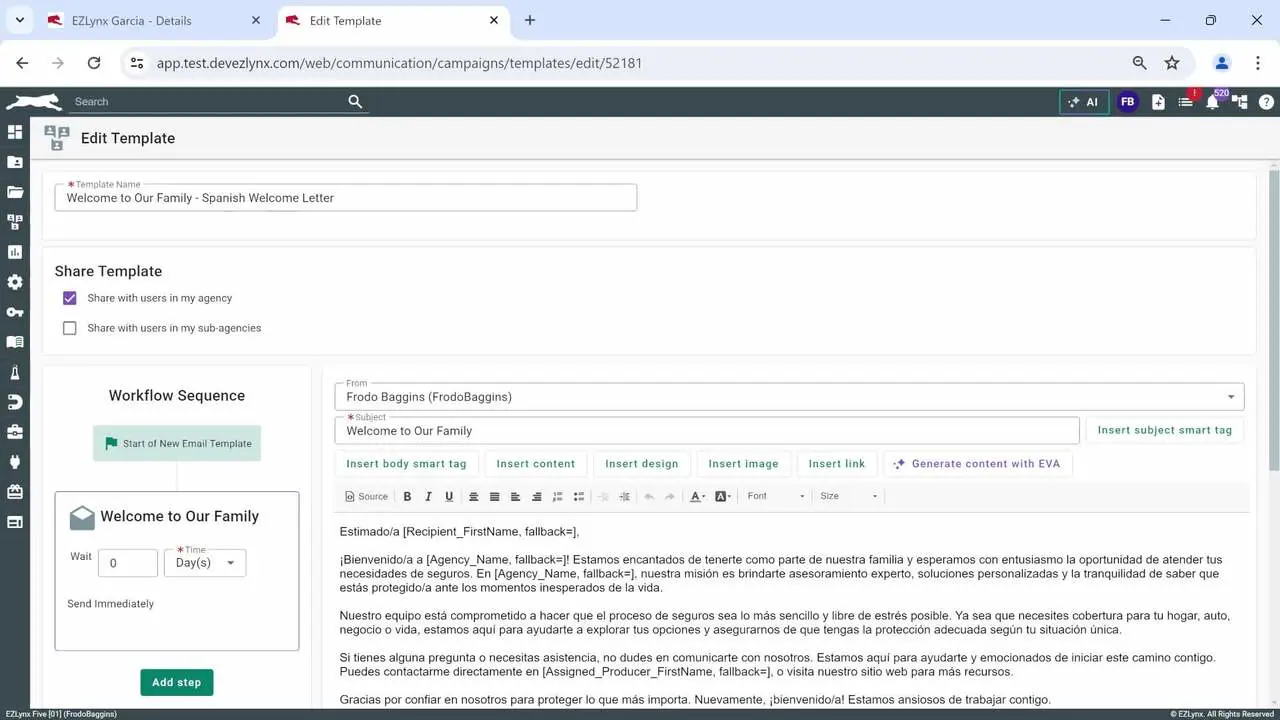Open the text color picker
The height and width of the screenshot is (720, 1280).
(x=698, y=496)
